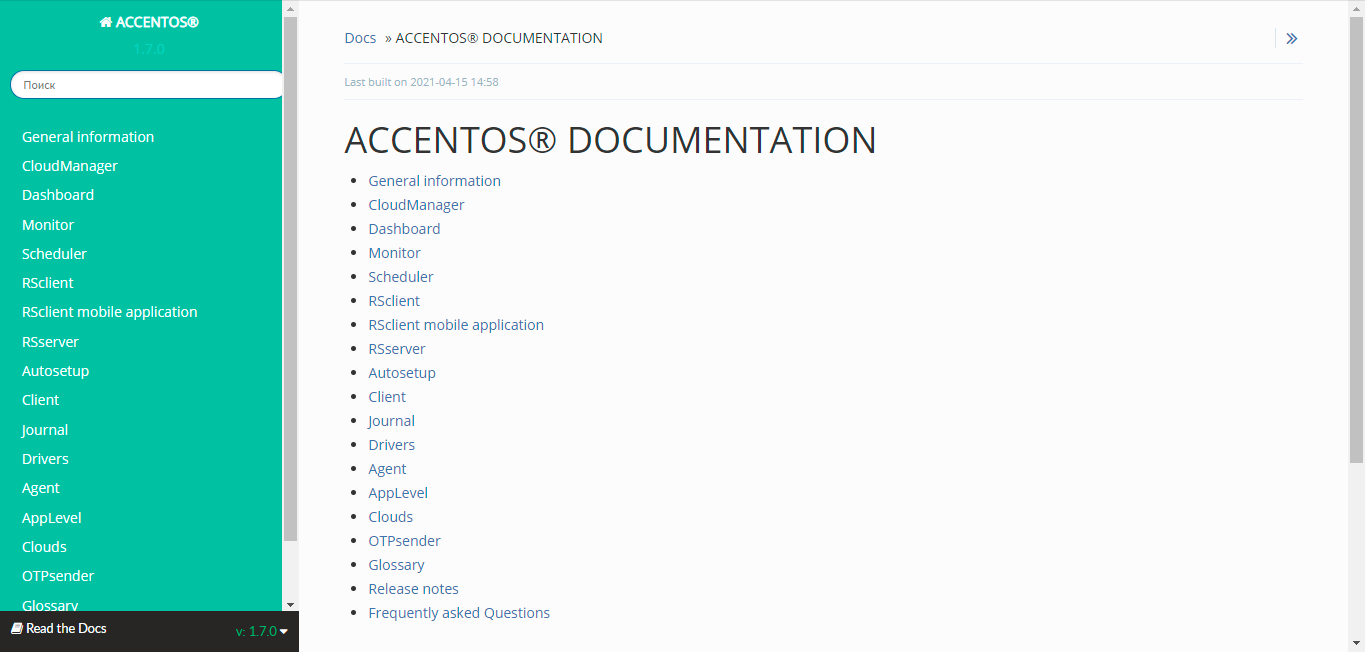Viewport: 1365px width, 652px height.
Task: Follow the AppLevel link in the content list
Action: (398, 493)
